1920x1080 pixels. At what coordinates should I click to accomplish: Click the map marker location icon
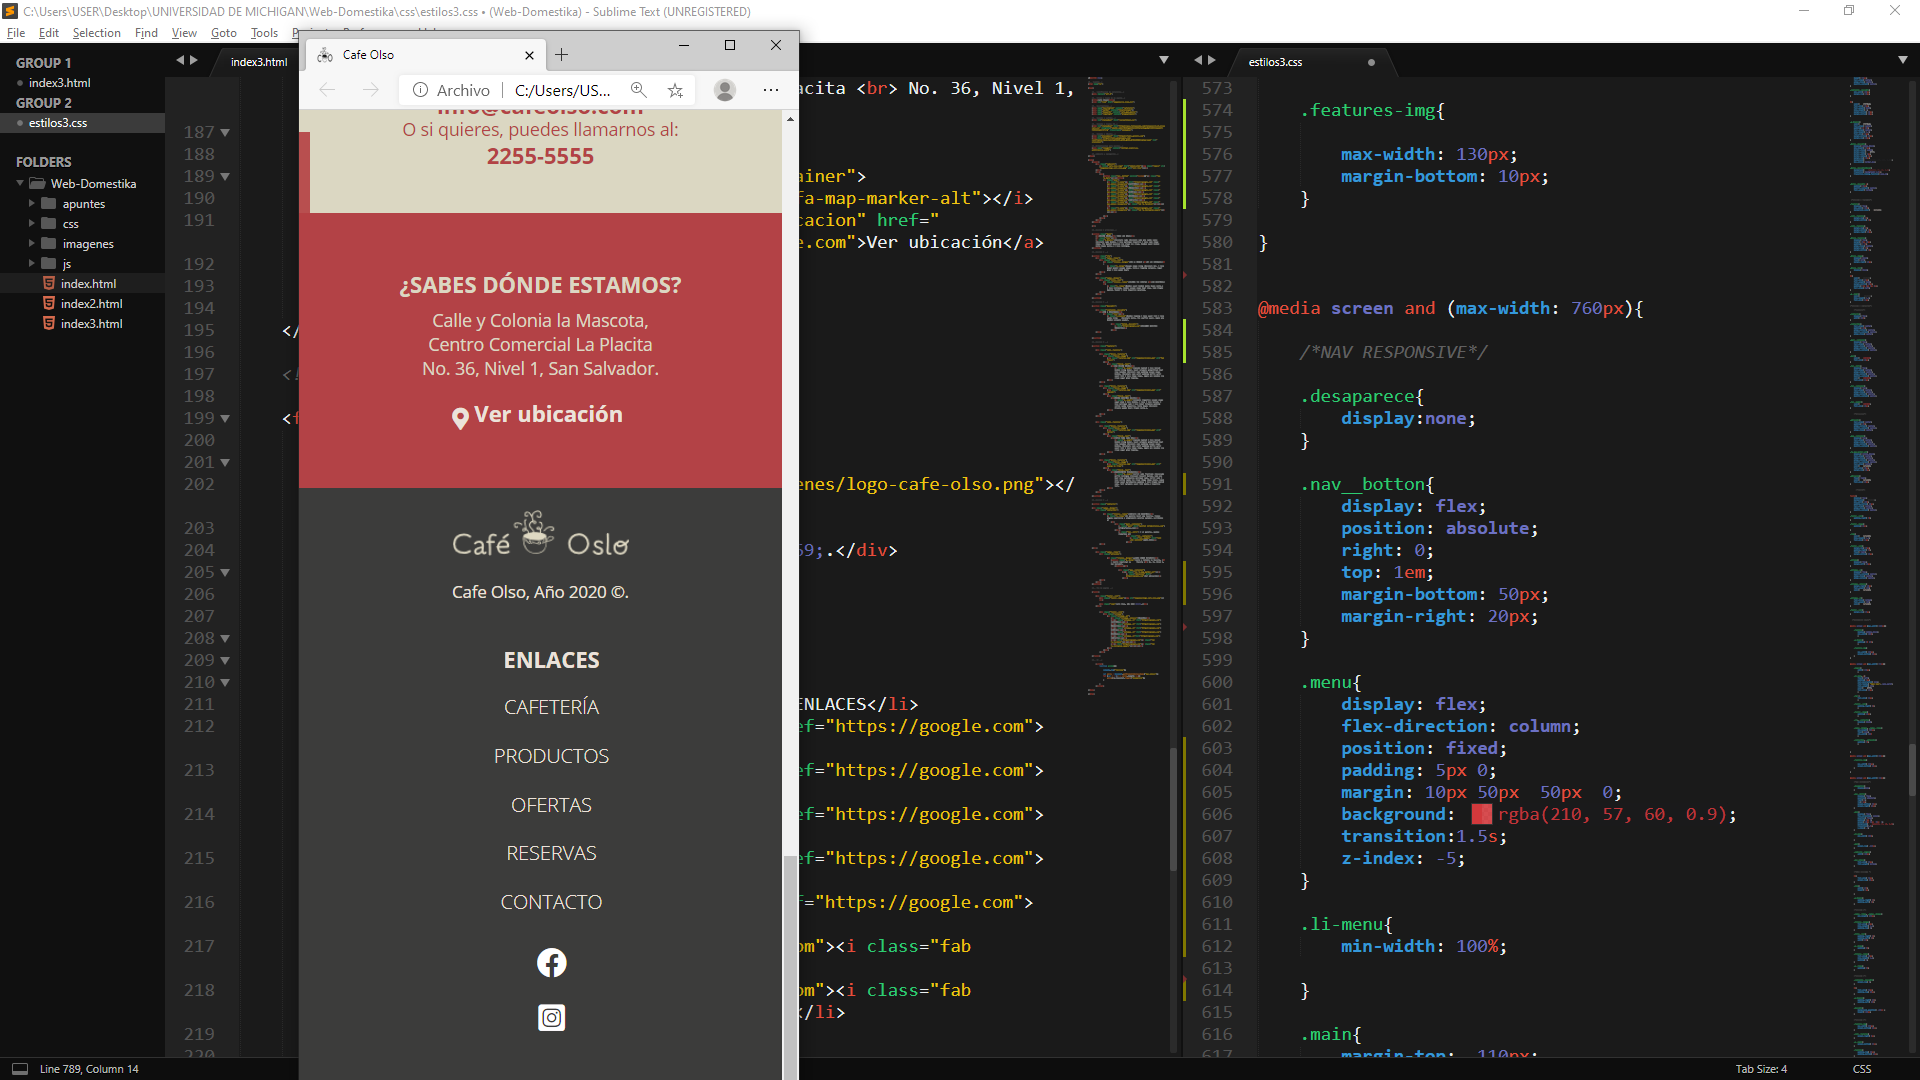(460, 418)
